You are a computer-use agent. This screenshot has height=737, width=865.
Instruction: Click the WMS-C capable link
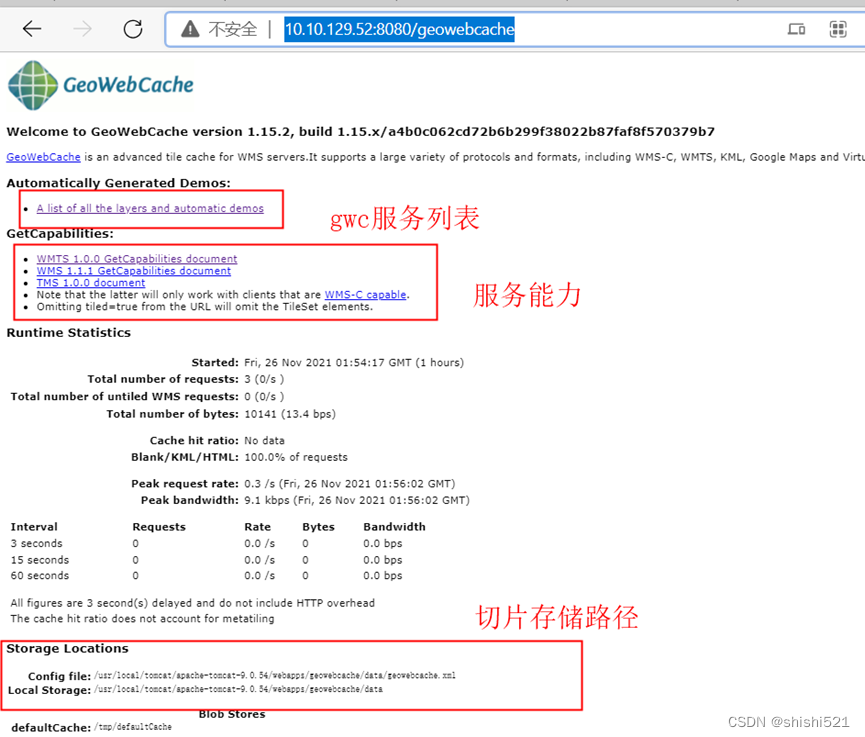(x=366, y=294)
